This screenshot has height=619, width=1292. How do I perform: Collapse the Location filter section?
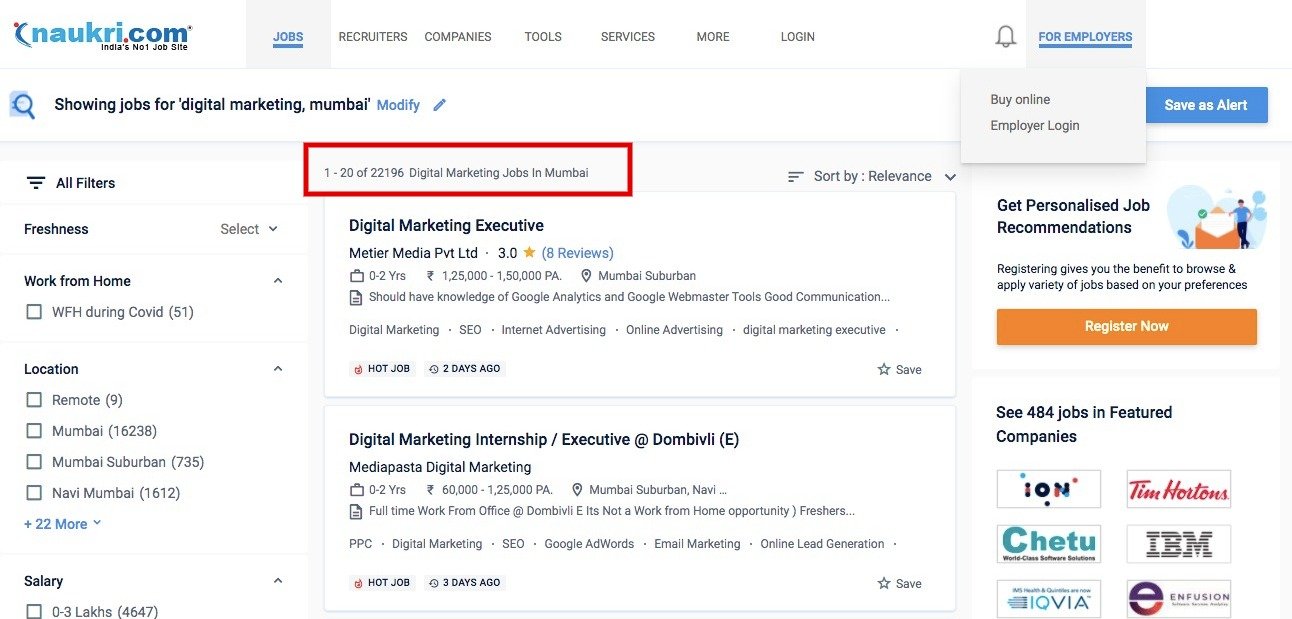tap(278, 369)
